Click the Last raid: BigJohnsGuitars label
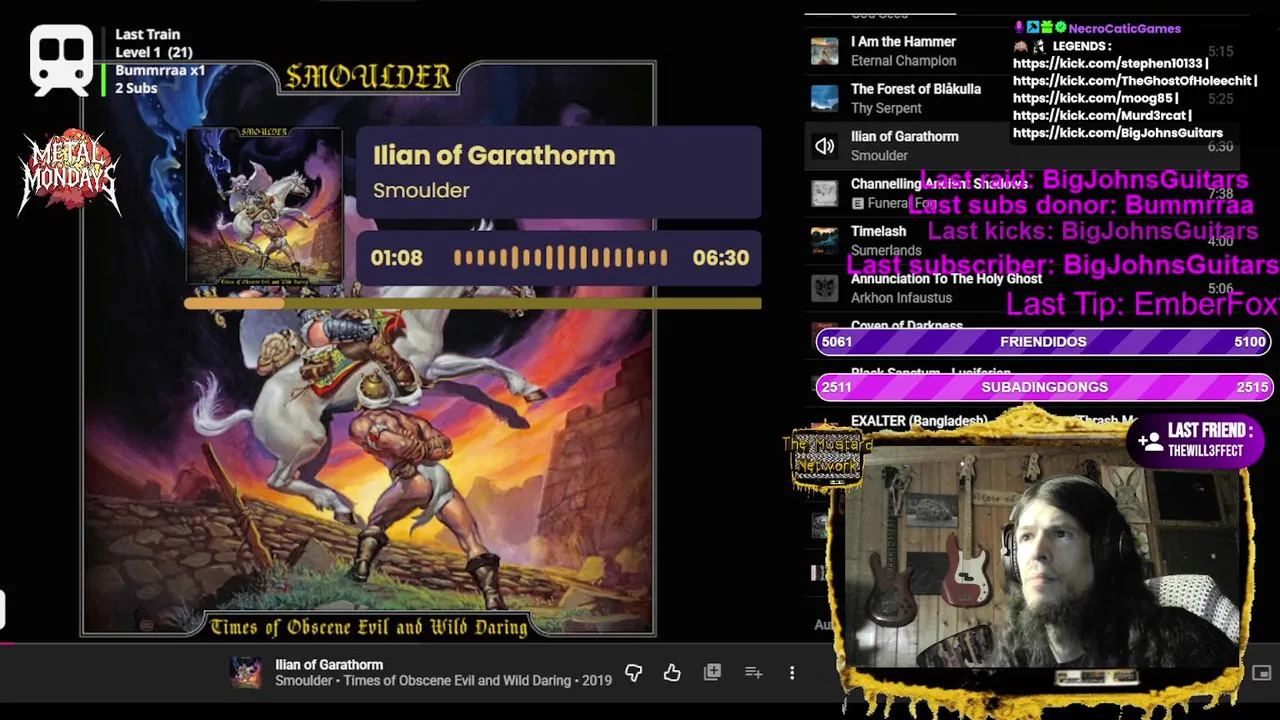The height and width of the screenshot is (720, 1280). tap(1083, 180)
